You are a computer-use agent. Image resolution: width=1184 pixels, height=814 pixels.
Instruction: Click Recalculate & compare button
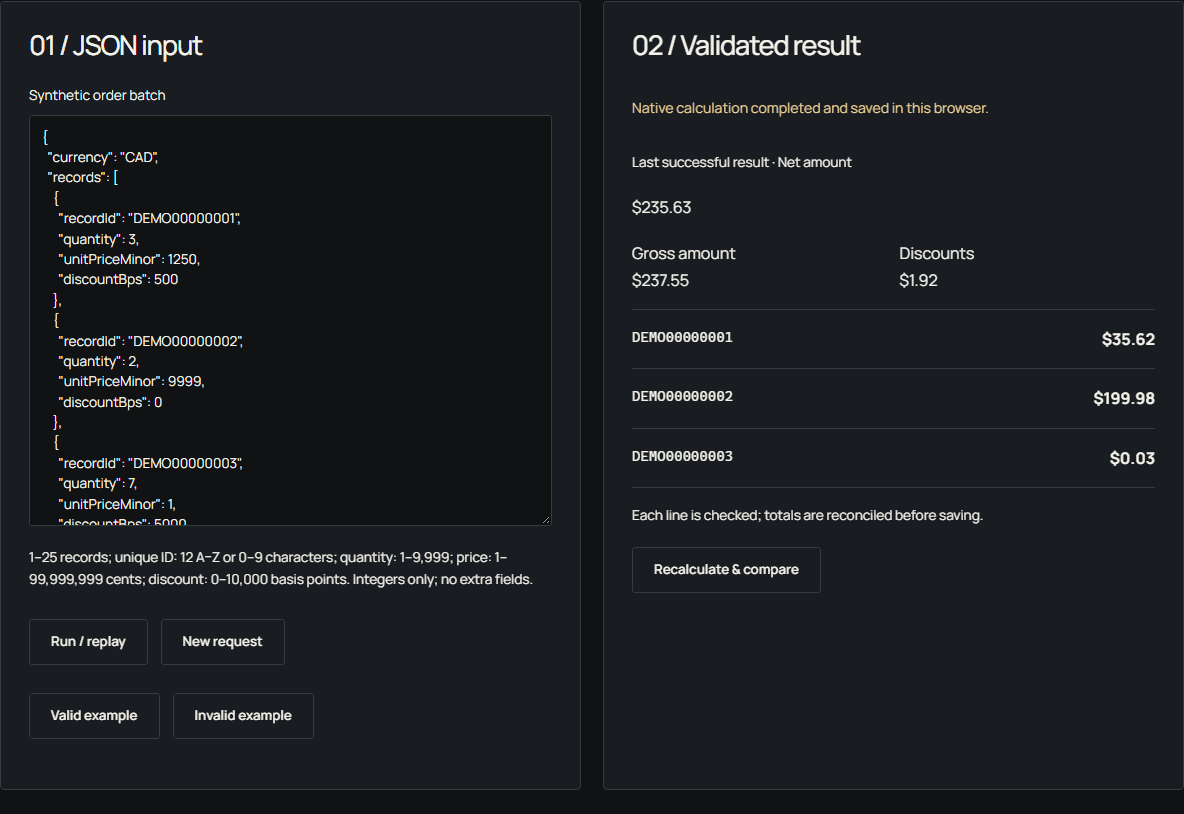point(726,570)
